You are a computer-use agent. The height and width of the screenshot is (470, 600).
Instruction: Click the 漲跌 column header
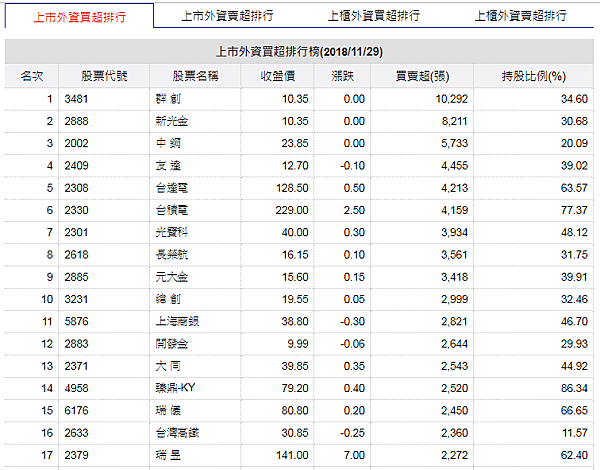(342, 76)
